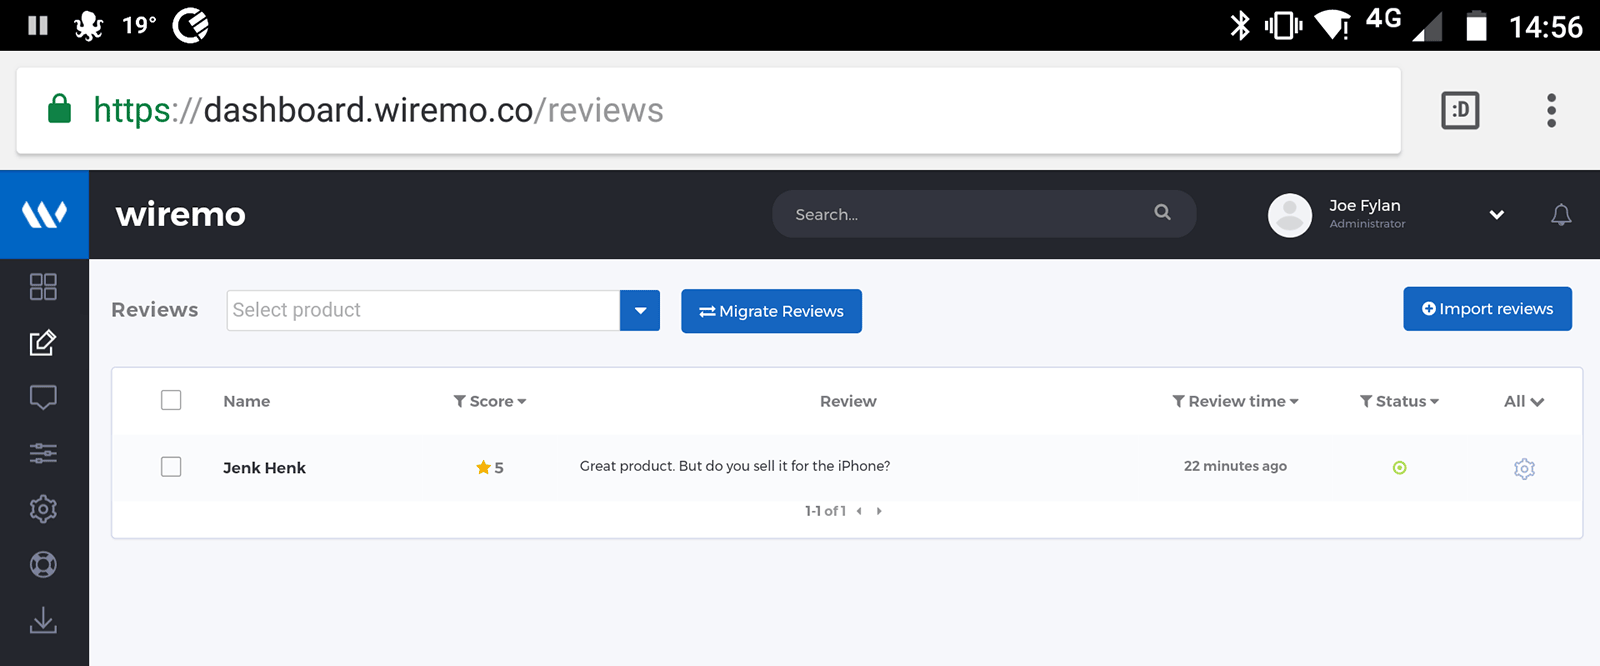The image size is (1600, 666).
Task: Click the Import reviews button
Action: coord(1487,309)
